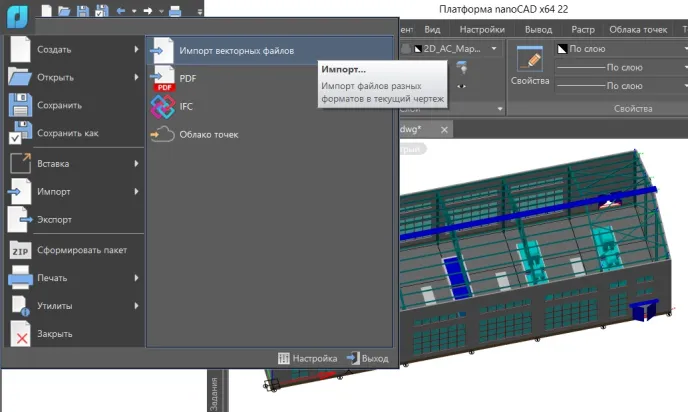Choose IFC import option
688x412 pixels.
(186, 106)
